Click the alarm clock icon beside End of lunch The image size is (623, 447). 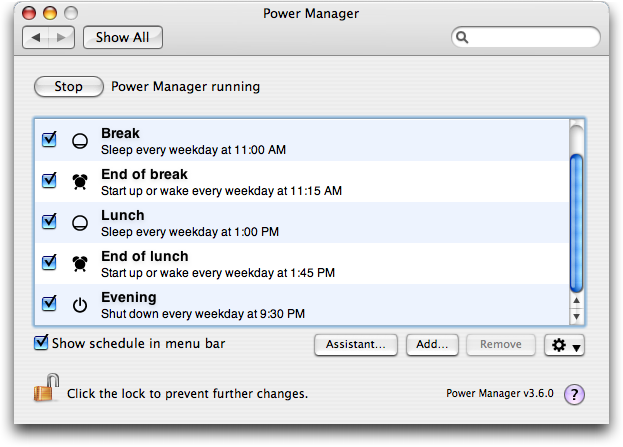[x=80, y=263]
